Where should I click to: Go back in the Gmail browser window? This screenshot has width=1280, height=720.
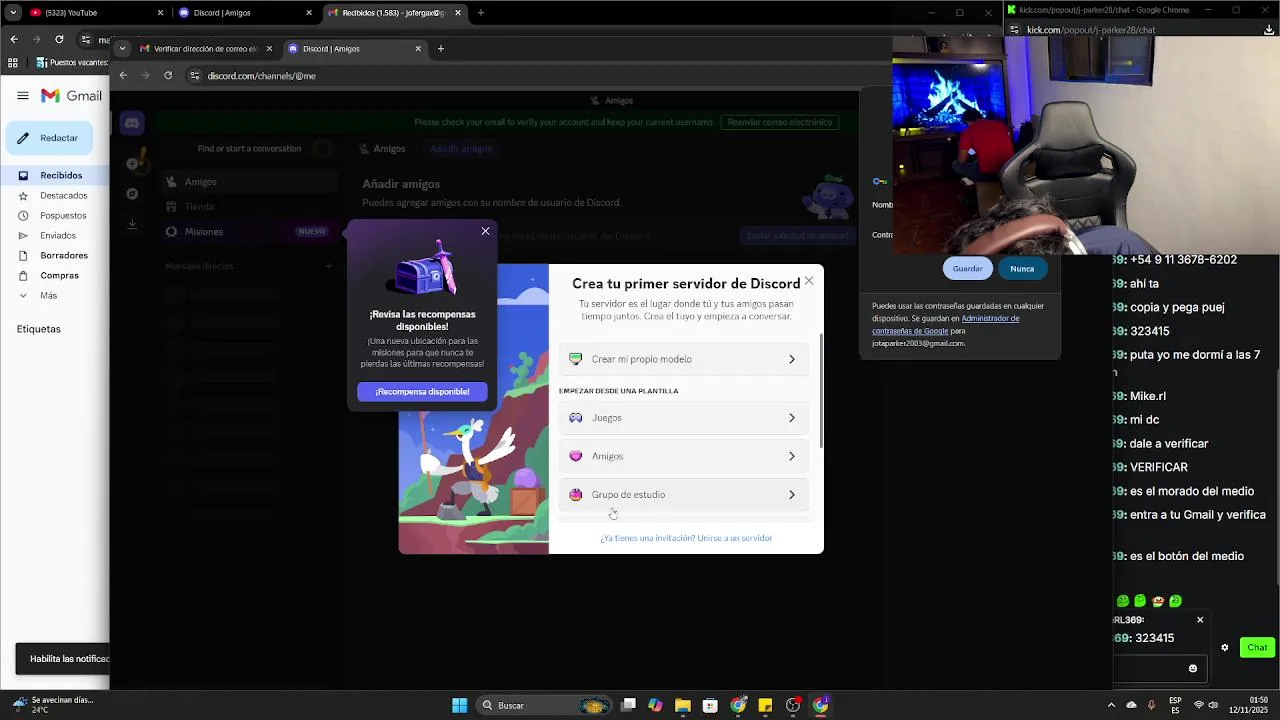coord(13,39)
